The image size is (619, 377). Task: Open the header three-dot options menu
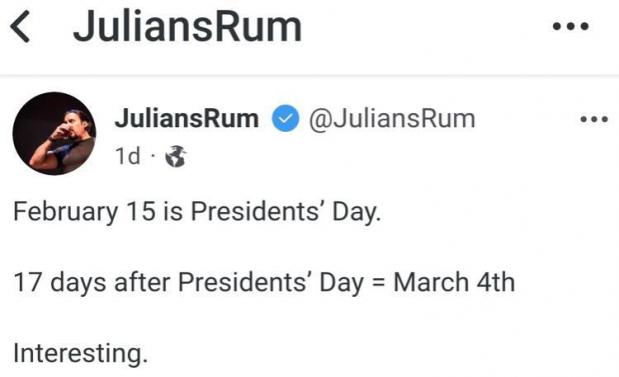[x=570, y=26]
